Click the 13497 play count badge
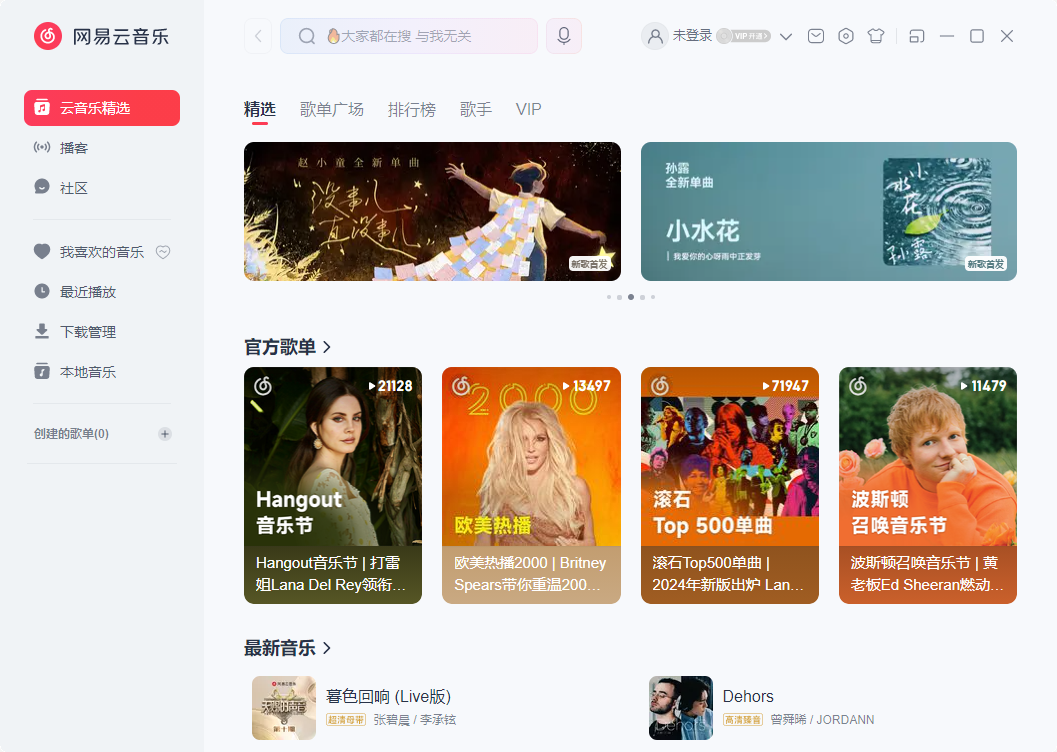Viewport: 1057px width, 752px height. (586, 386)
